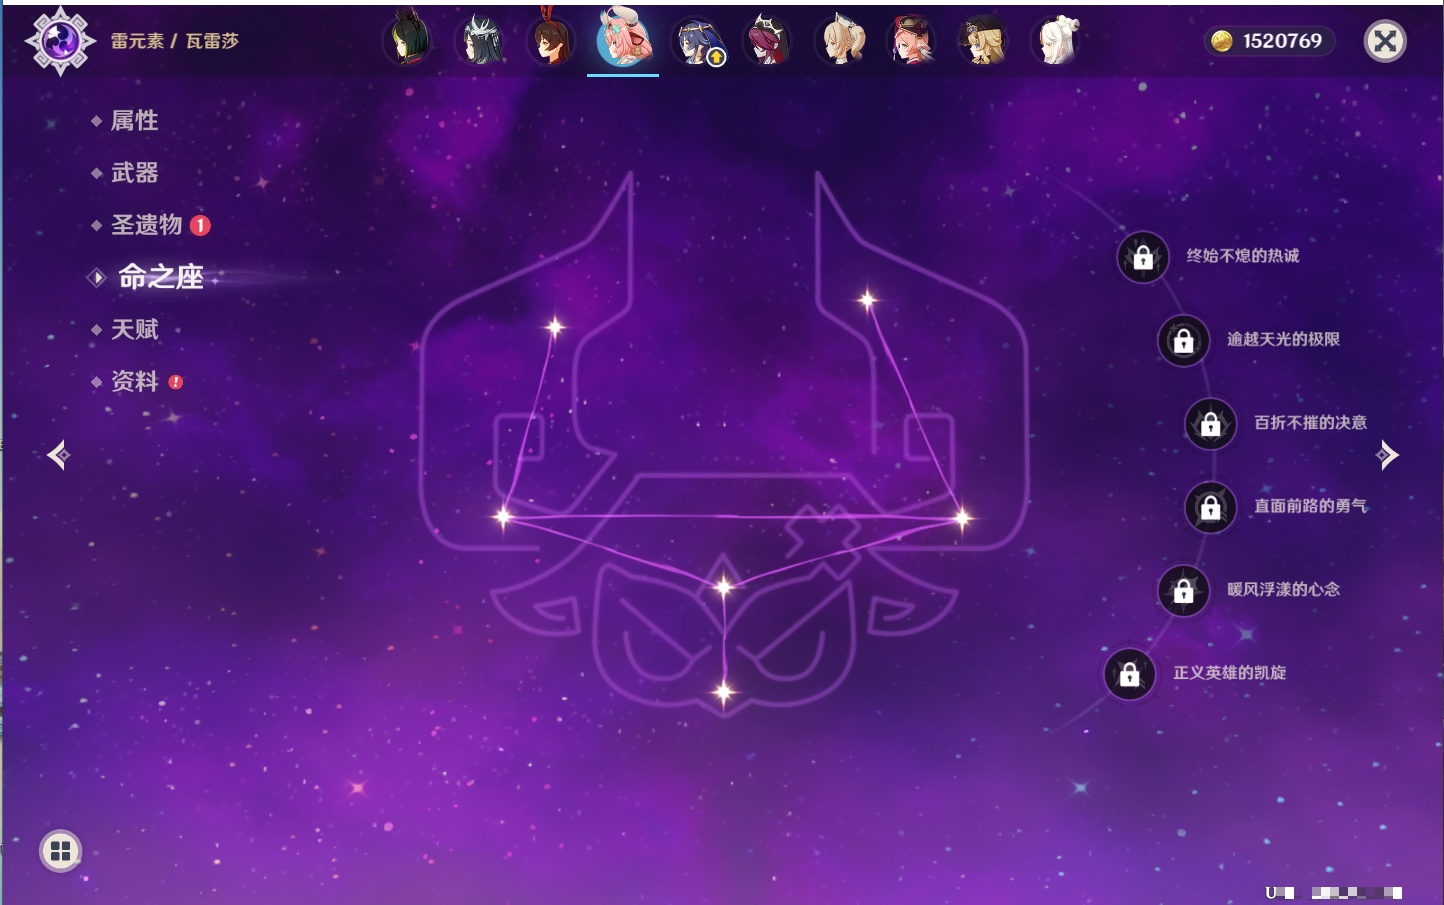The height and width of the screenshot is (905, 1444).
Task: Go to previous character with left arrow
Action: click(x=58, y=455)
